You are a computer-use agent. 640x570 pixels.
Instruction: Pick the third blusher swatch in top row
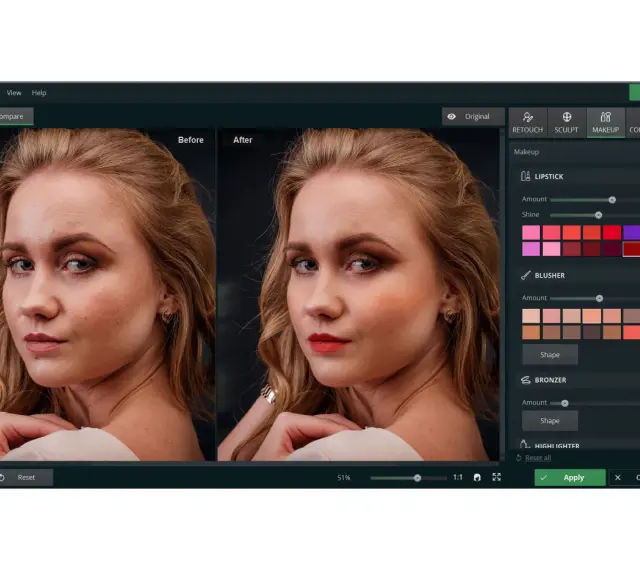point(571,316)
